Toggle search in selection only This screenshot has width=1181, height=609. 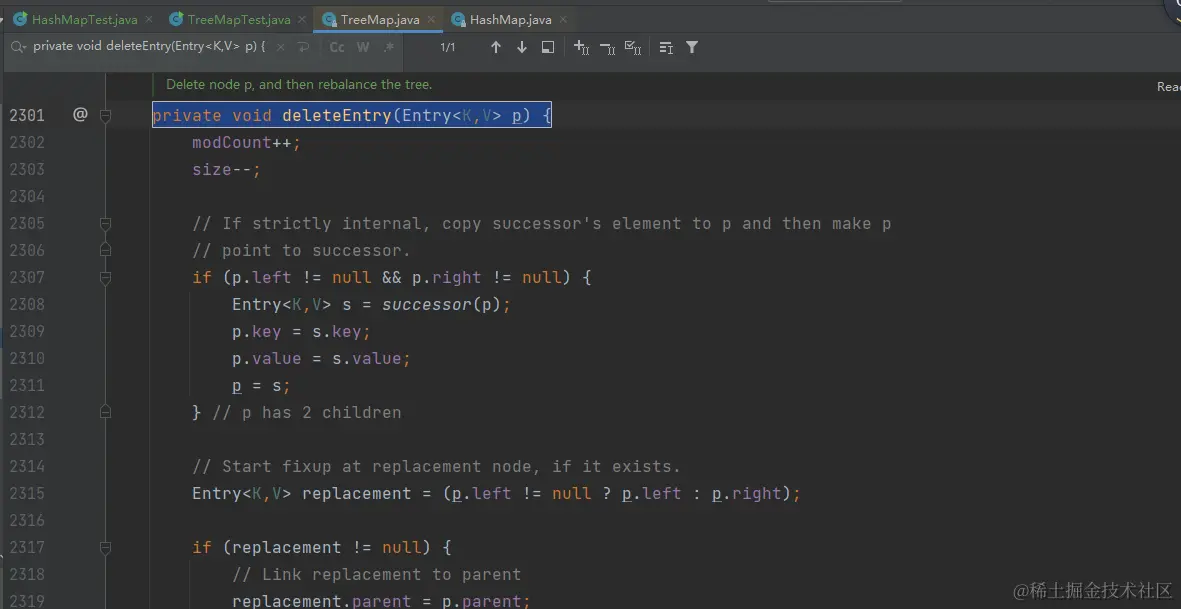coord(666,47)
